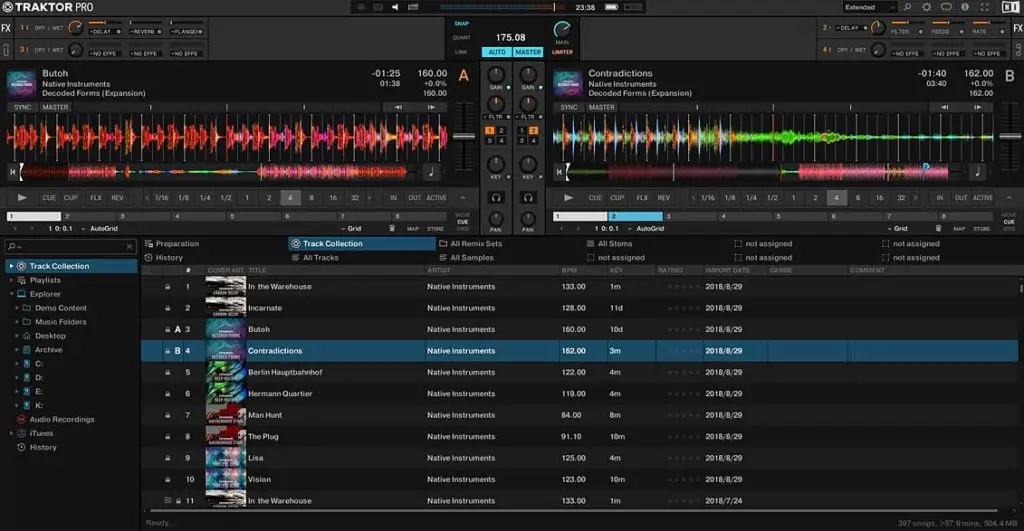1024x531 pixels.
Task: Open the Native Instruments NI logo
Action: click(x=1010, y=7)
